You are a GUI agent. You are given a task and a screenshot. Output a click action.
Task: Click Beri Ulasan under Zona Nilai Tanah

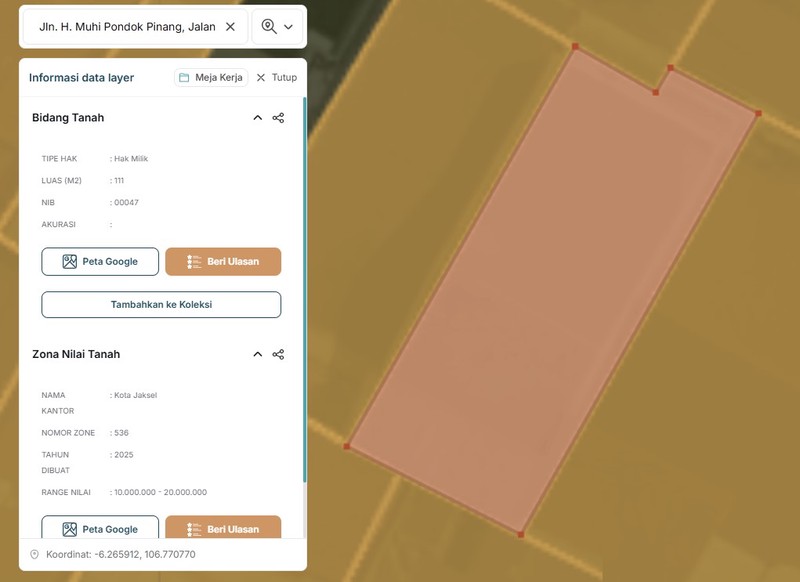coord(223,529)
